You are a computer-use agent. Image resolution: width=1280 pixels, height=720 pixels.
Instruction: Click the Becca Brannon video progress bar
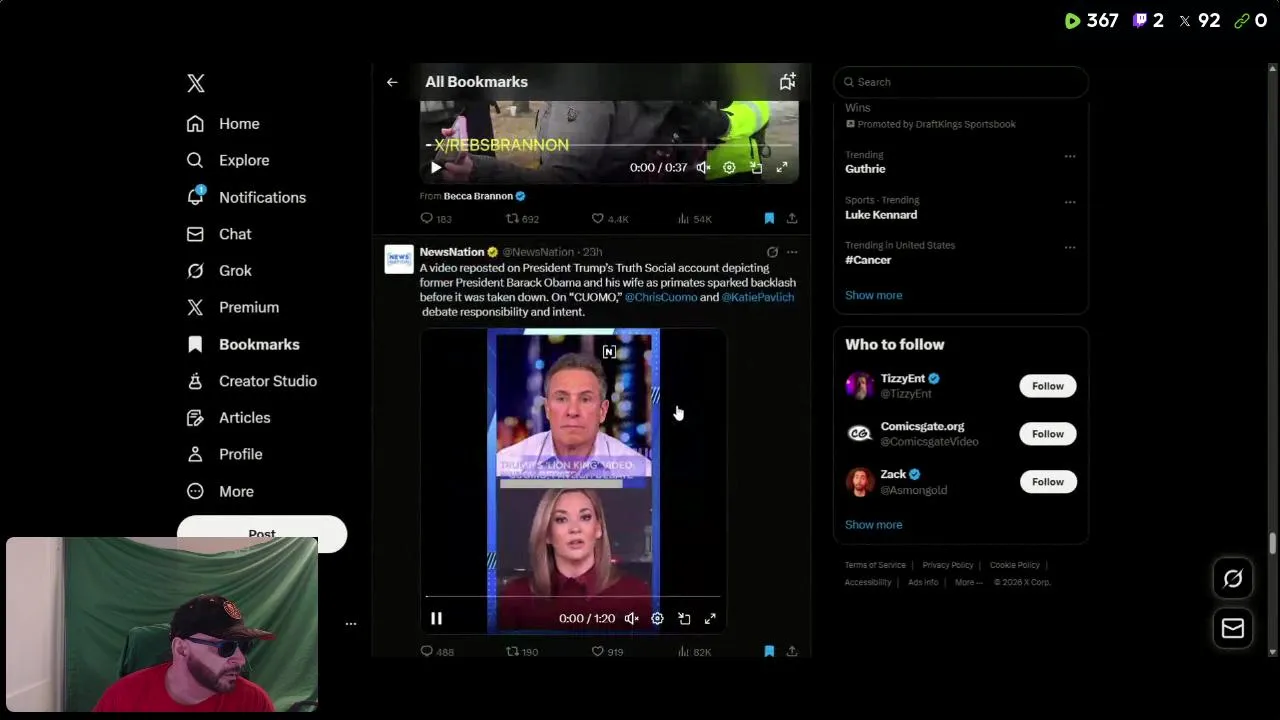[x=609, y=146]
